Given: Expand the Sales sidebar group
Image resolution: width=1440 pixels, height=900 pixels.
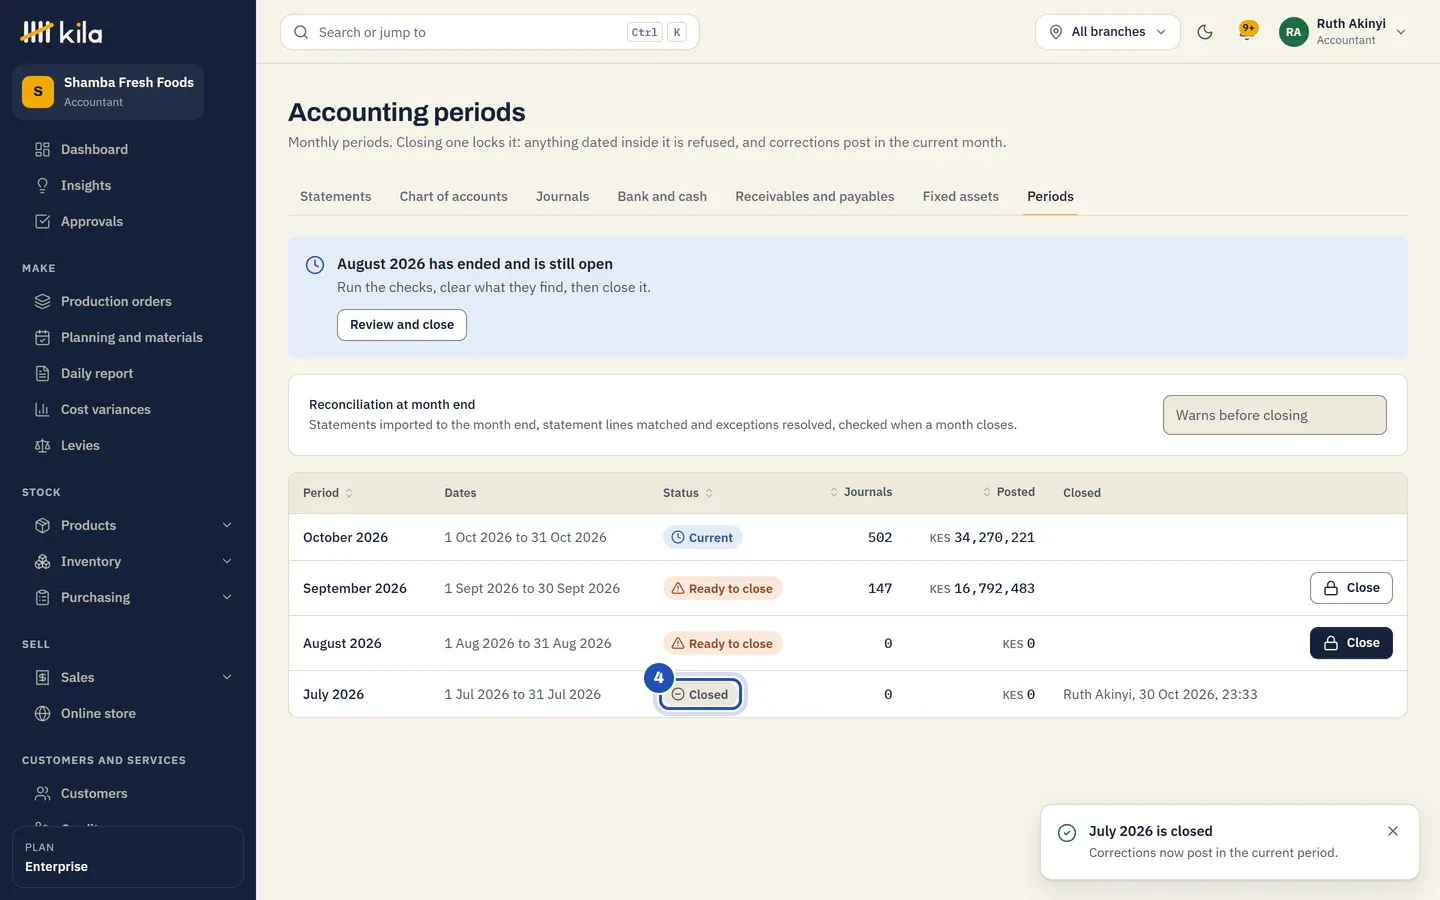Looking at the screenshot, I should 128,678.
